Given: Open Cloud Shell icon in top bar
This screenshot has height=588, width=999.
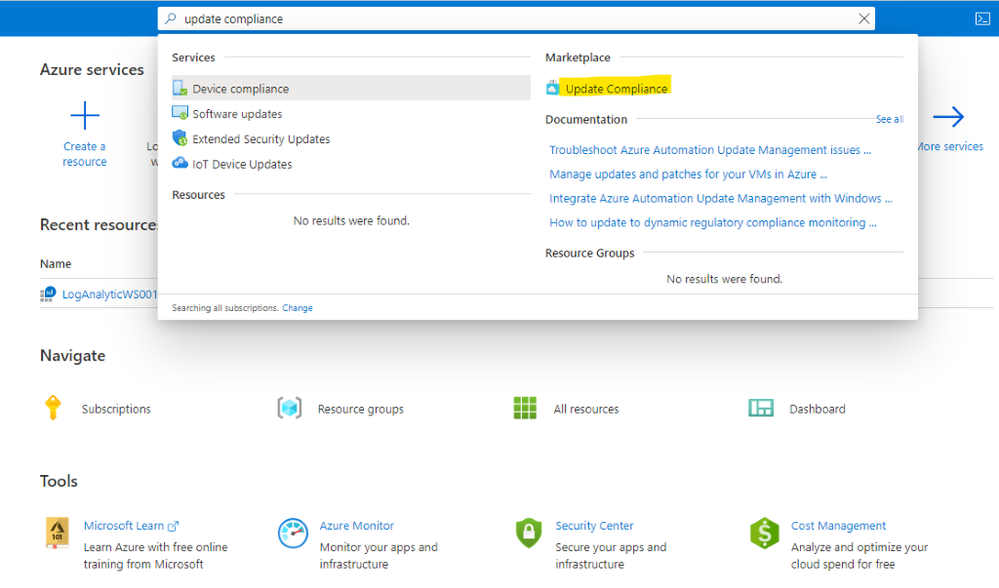Looking at the screenshot, I should pyautogui.click(x=982, y=19).
